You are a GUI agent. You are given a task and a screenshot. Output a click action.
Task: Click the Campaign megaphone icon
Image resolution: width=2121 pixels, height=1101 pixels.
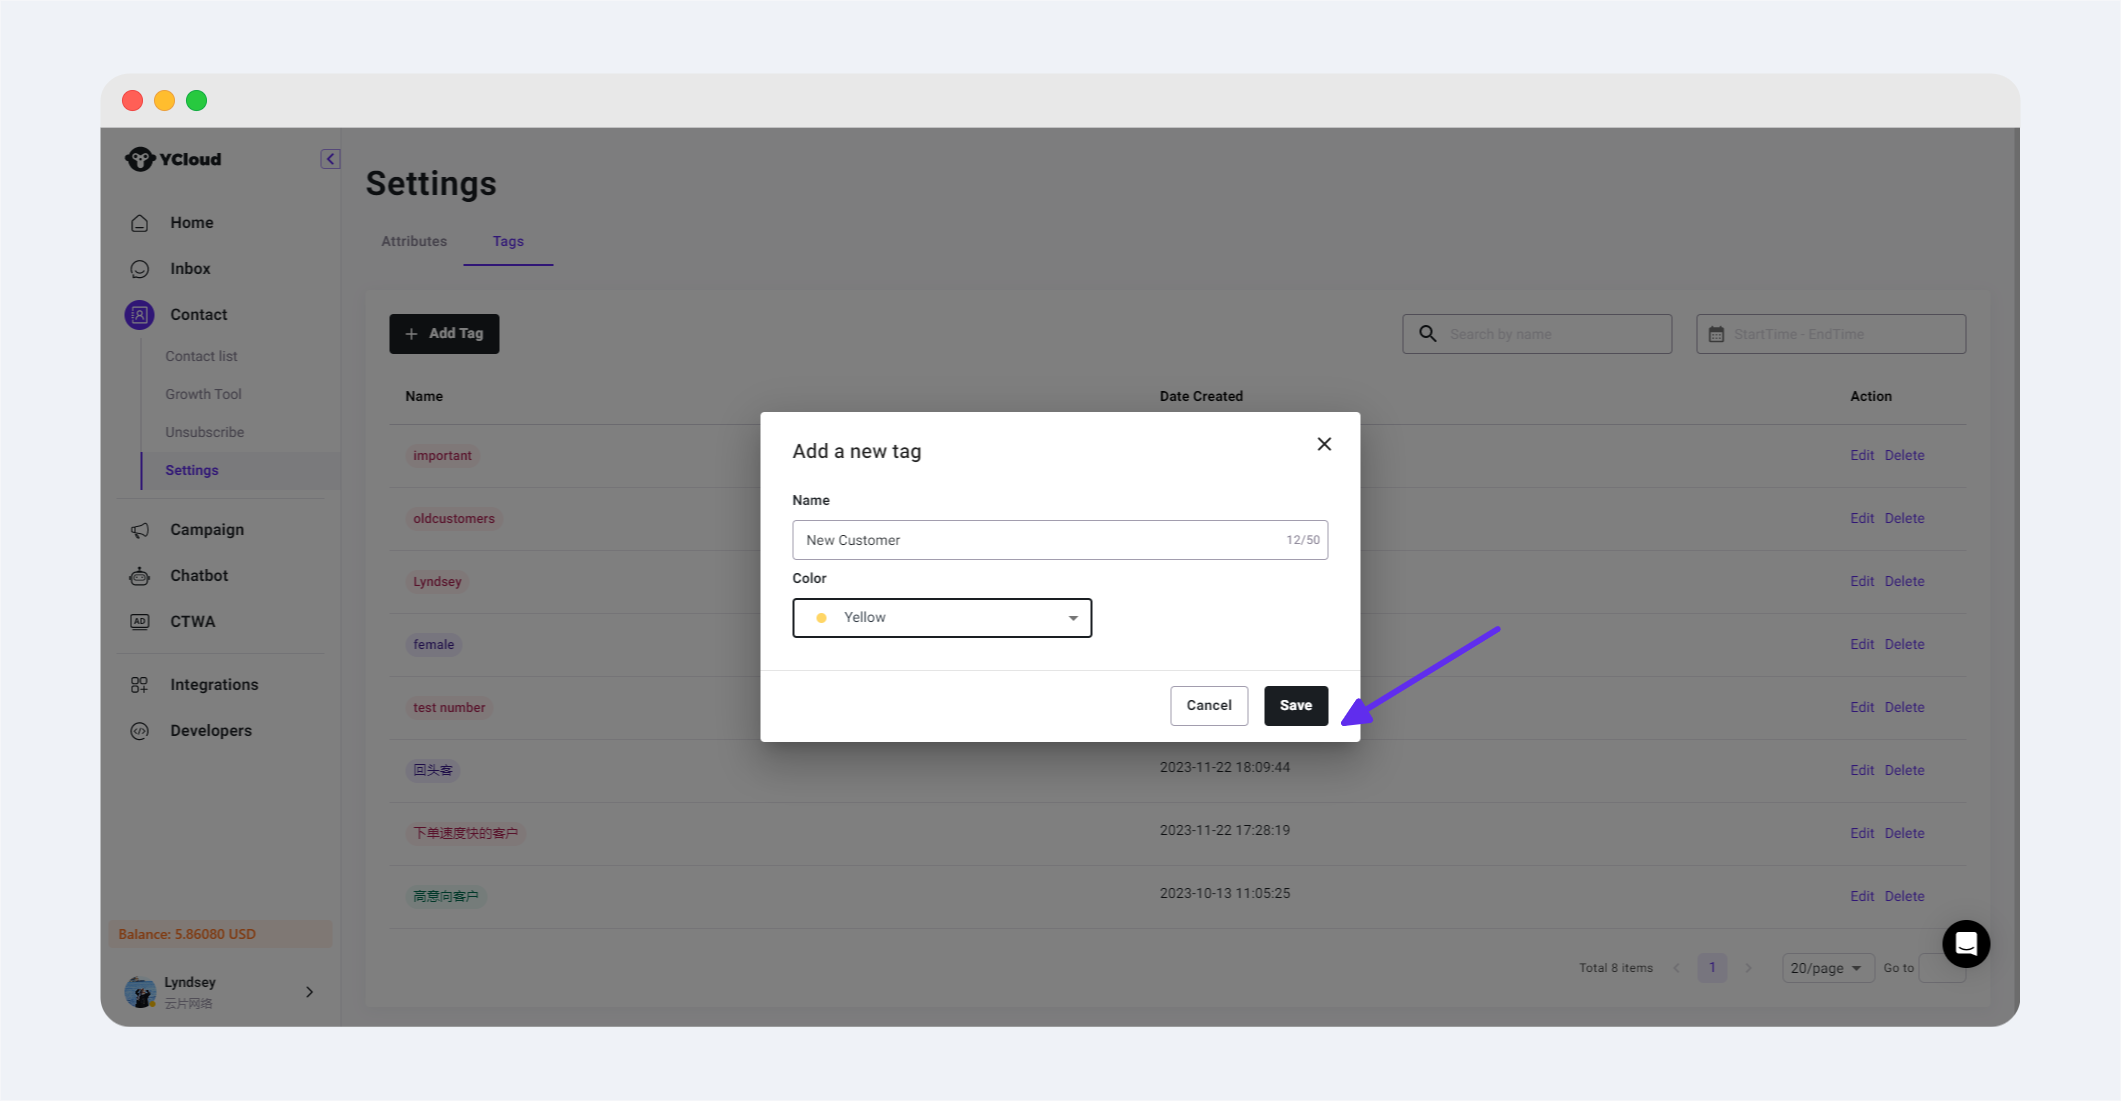pos(140,530)
